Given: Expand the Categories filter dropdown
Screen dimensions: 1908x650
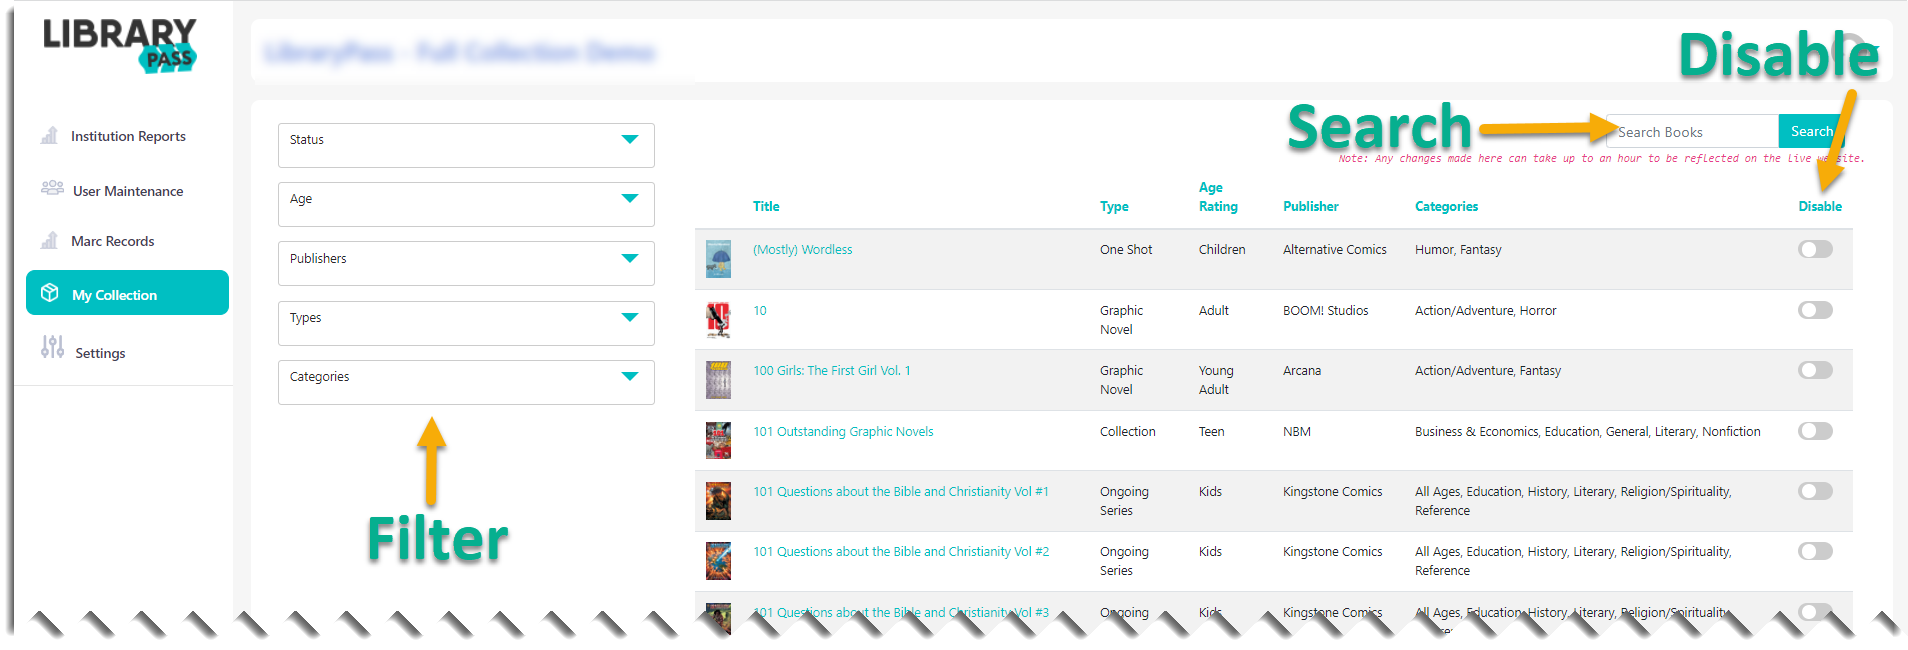Looking at the screenshot, I should (466, 382).
